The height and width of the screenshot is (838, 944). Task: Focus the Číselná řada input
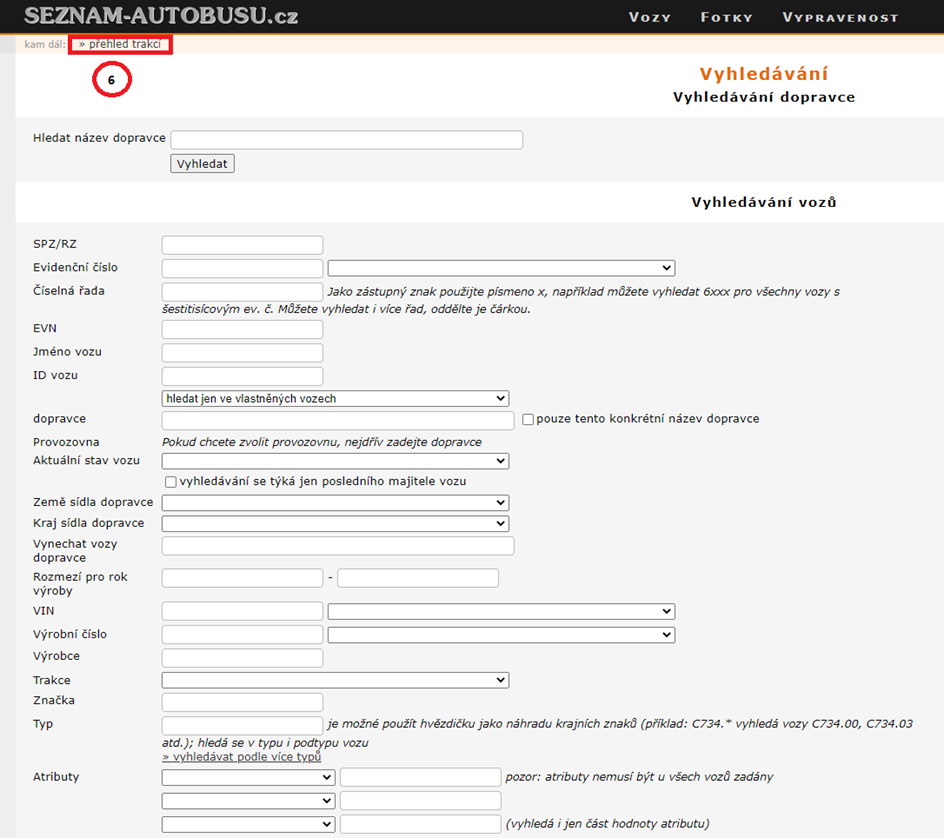(x=242, y=292)
